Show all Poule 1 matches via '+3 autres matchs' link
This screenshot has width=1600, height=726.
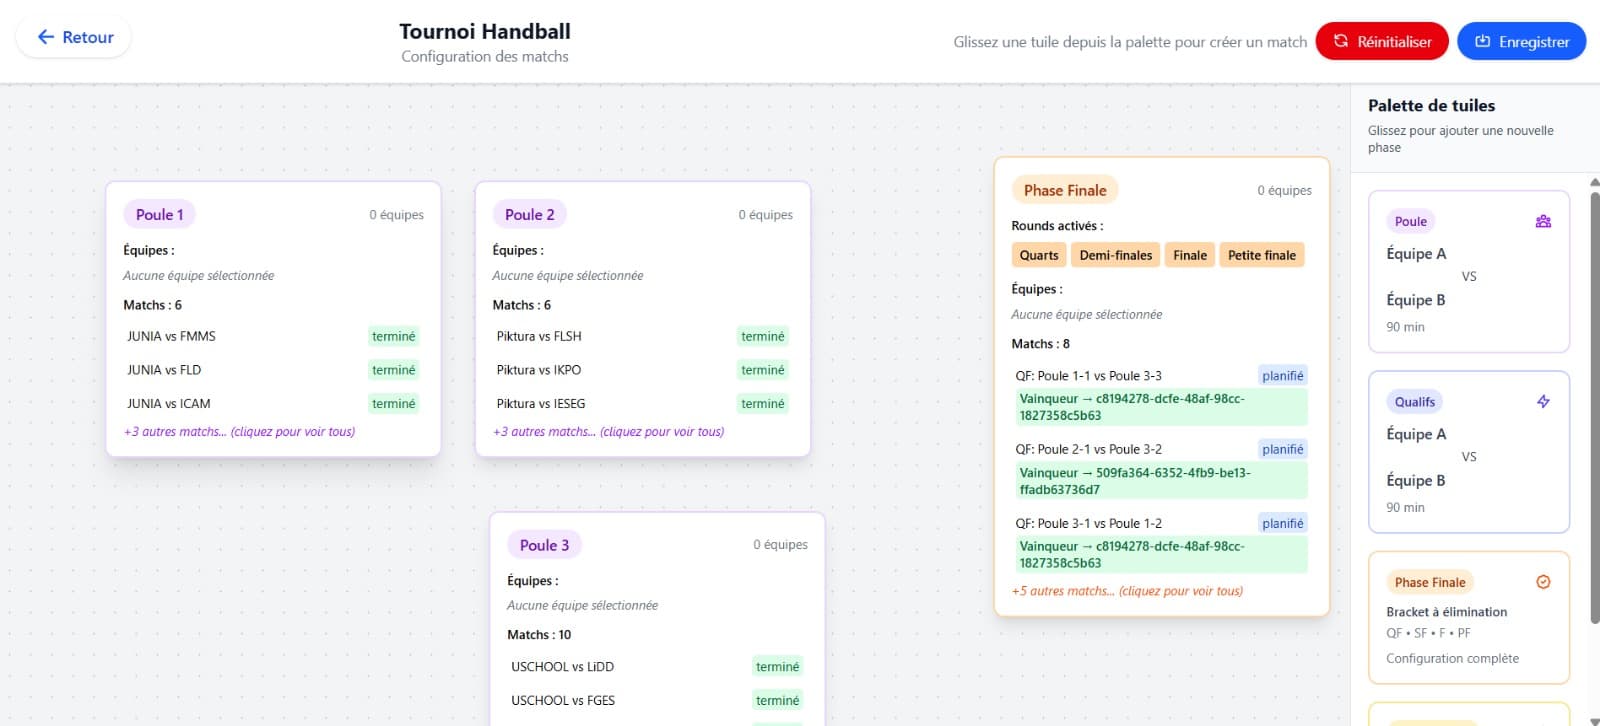239,432
